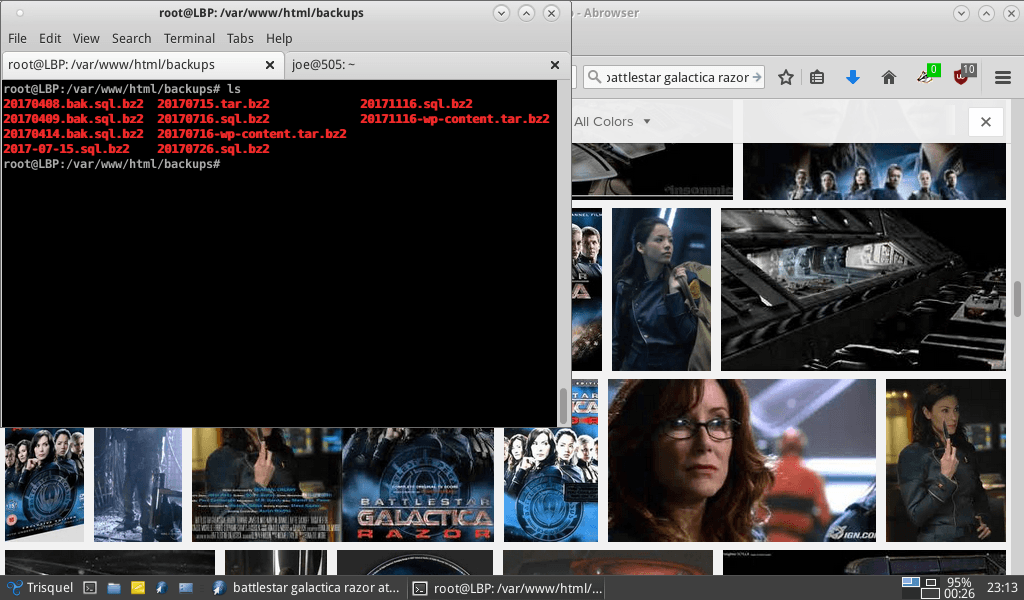Expand the All Colors filter dropdown
Viewport: 1024px width, 600px height.
(611, 121)
